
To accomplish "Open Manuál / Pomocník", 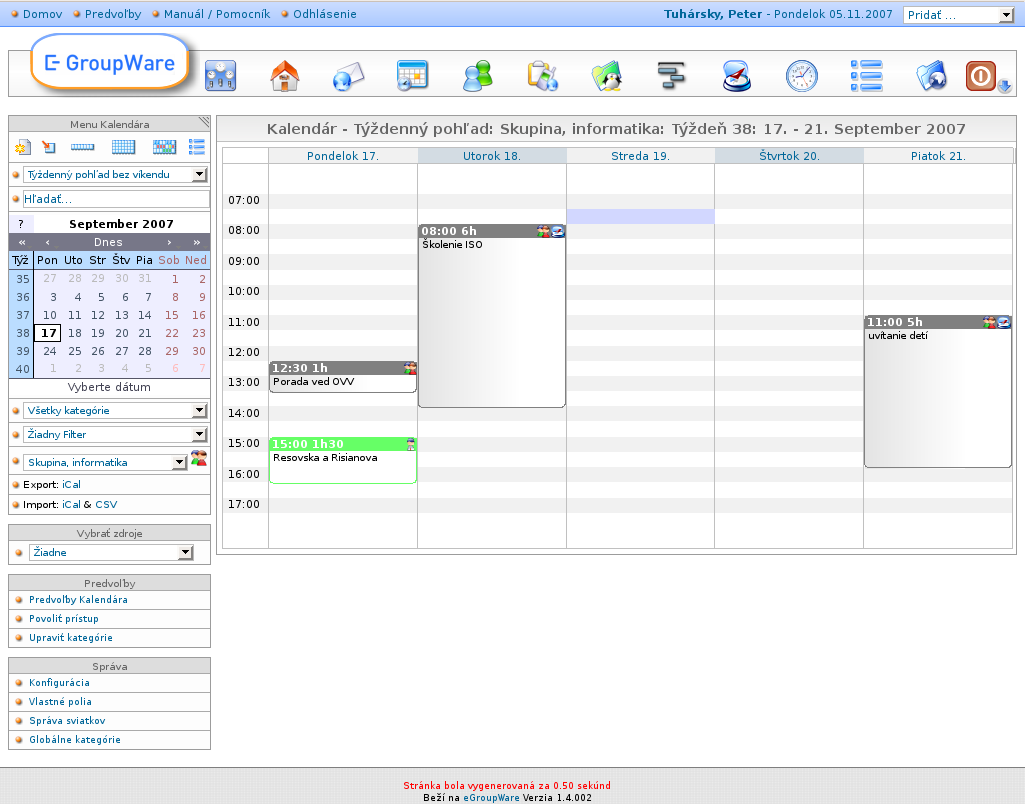I will [217, 14].
